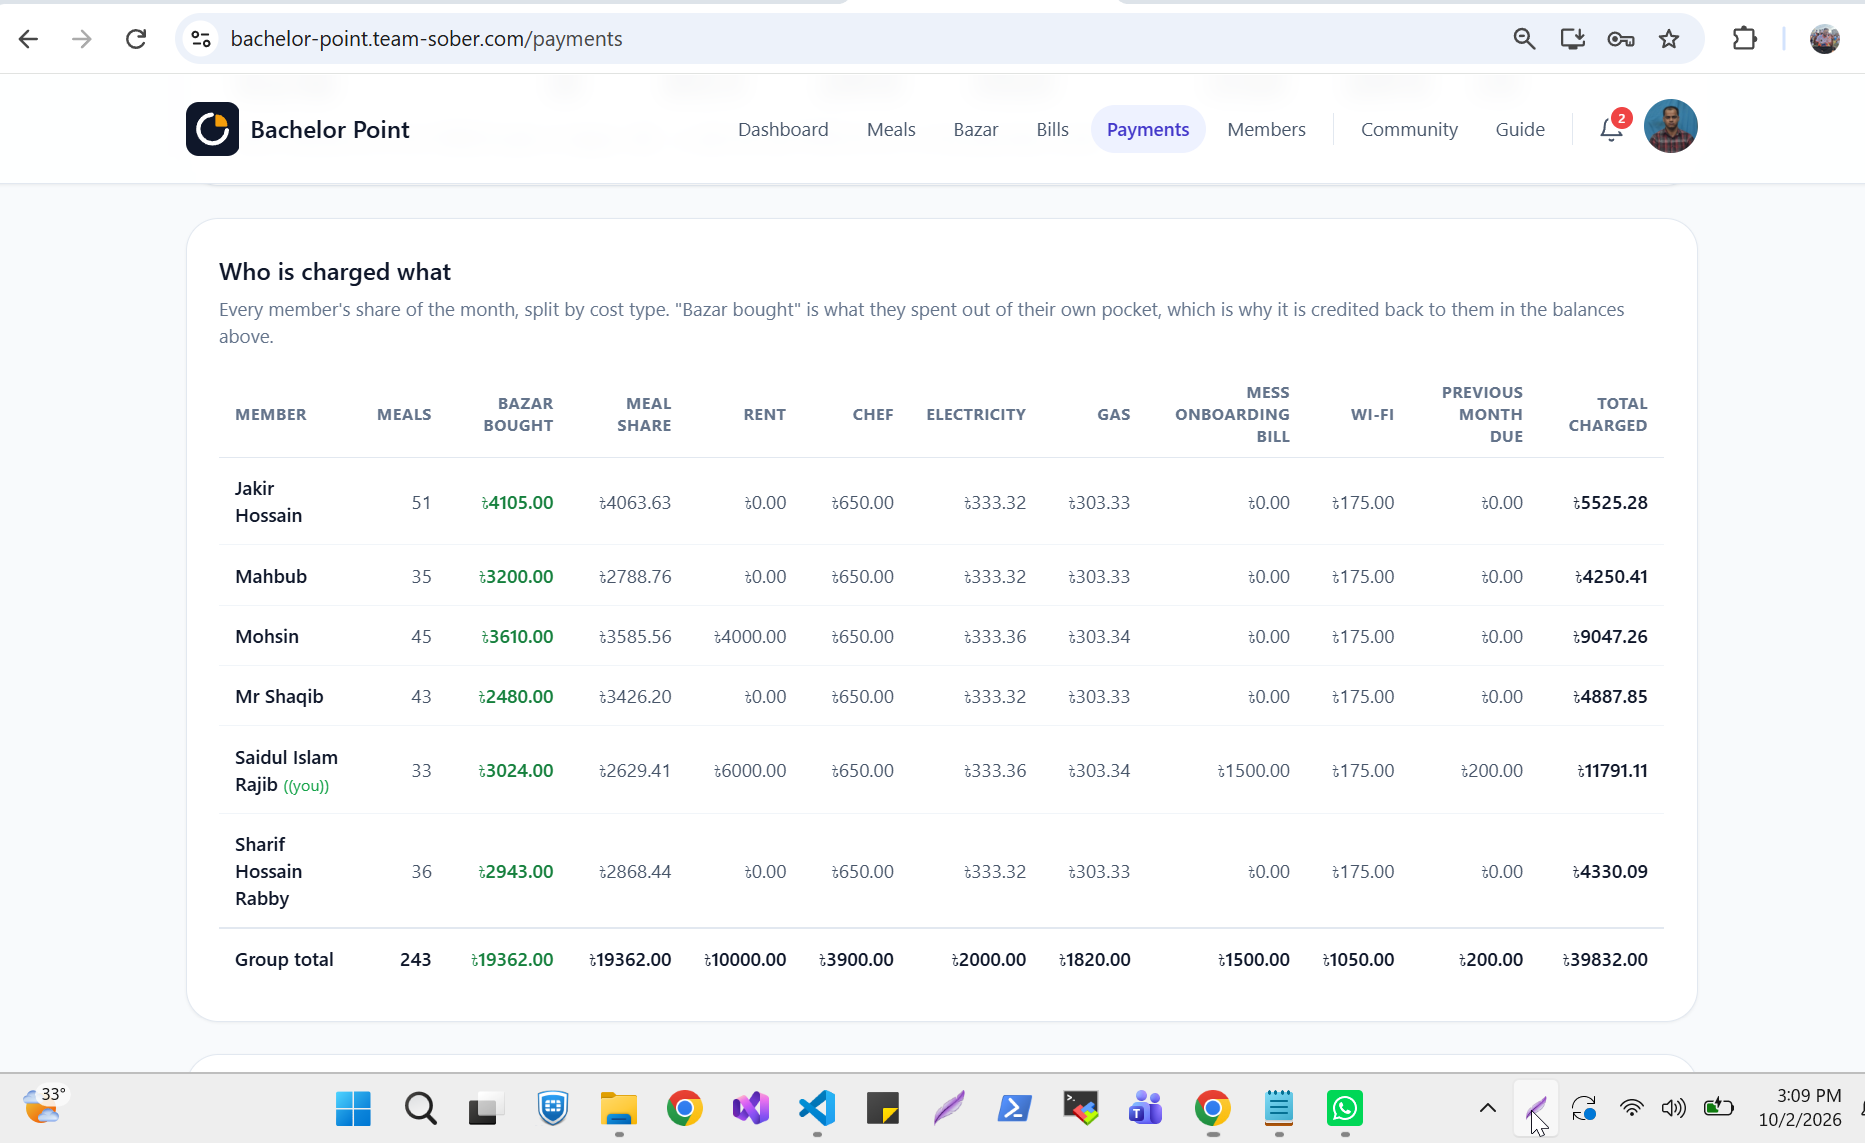Open the Chrome profile avatar
This screenshot has width=1865, height=1143.
coord(1824,39)
